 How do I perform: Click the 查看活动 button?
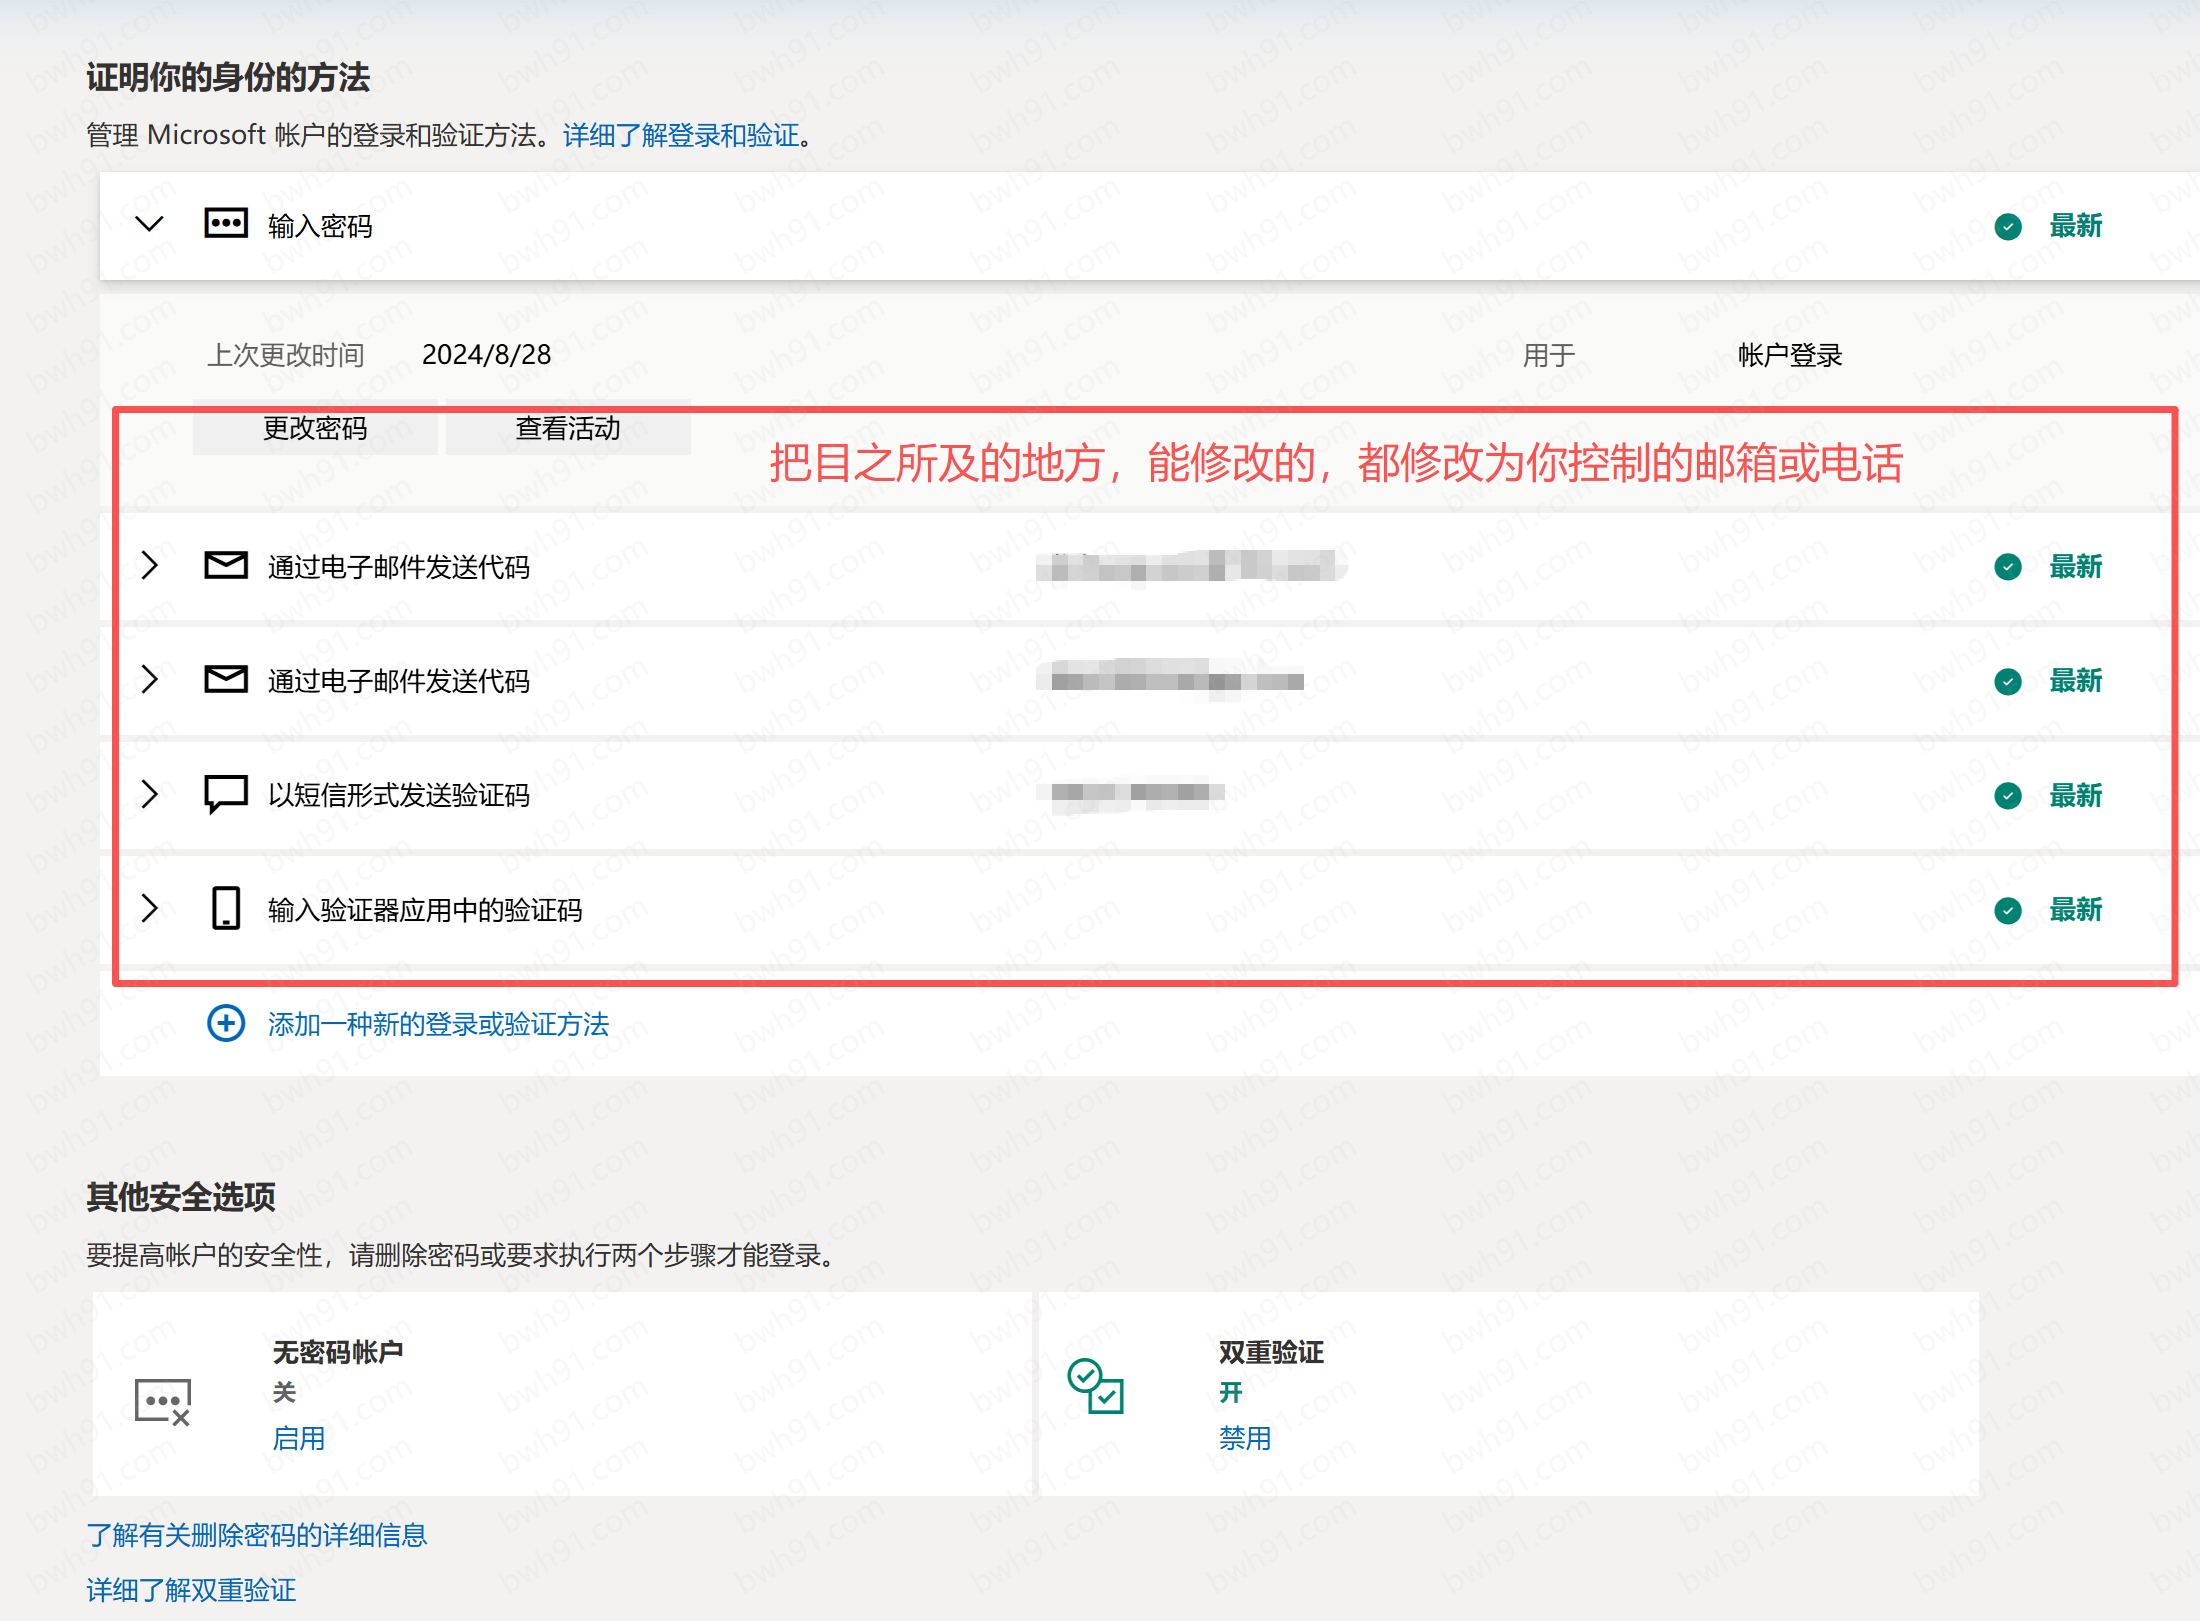pyautogui.click(x=568, y=429)
